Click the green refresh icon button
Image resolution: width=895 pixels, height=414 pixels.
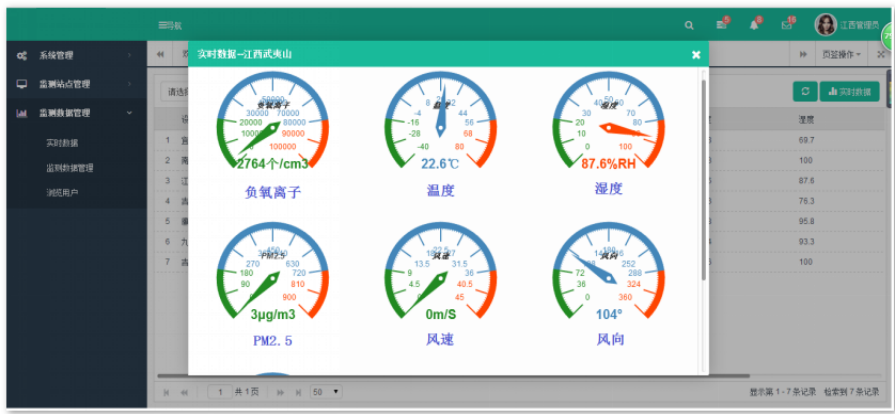click(x=804, y=91)
